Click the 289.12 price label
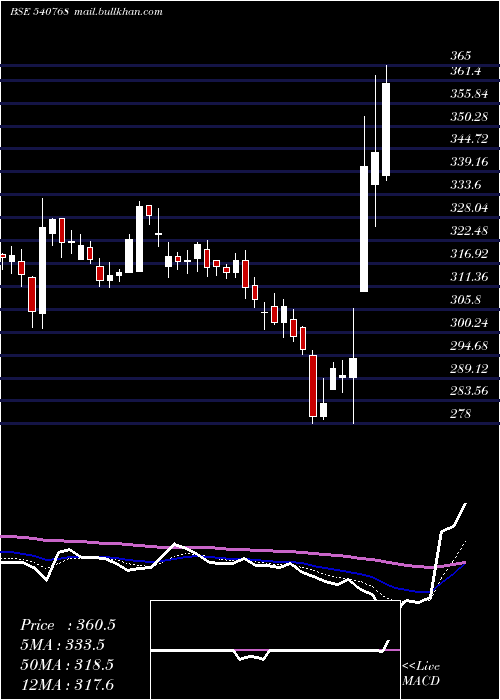This screenshot has height=700, width=500. [x=469, y=369]
